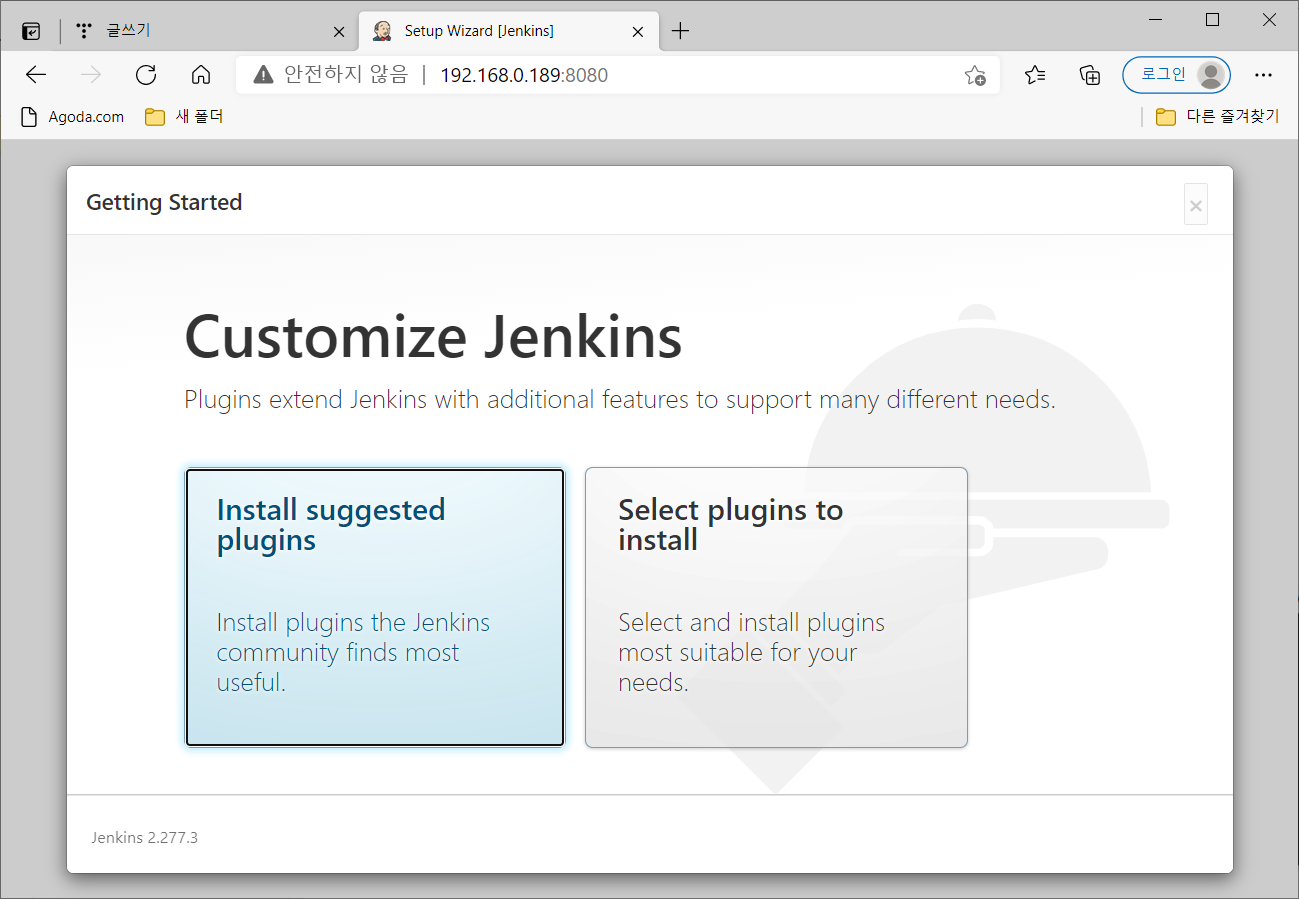Viewport: 1299px width, 899px height.
Task: Open a new browser tab
Action: (680, 31)
